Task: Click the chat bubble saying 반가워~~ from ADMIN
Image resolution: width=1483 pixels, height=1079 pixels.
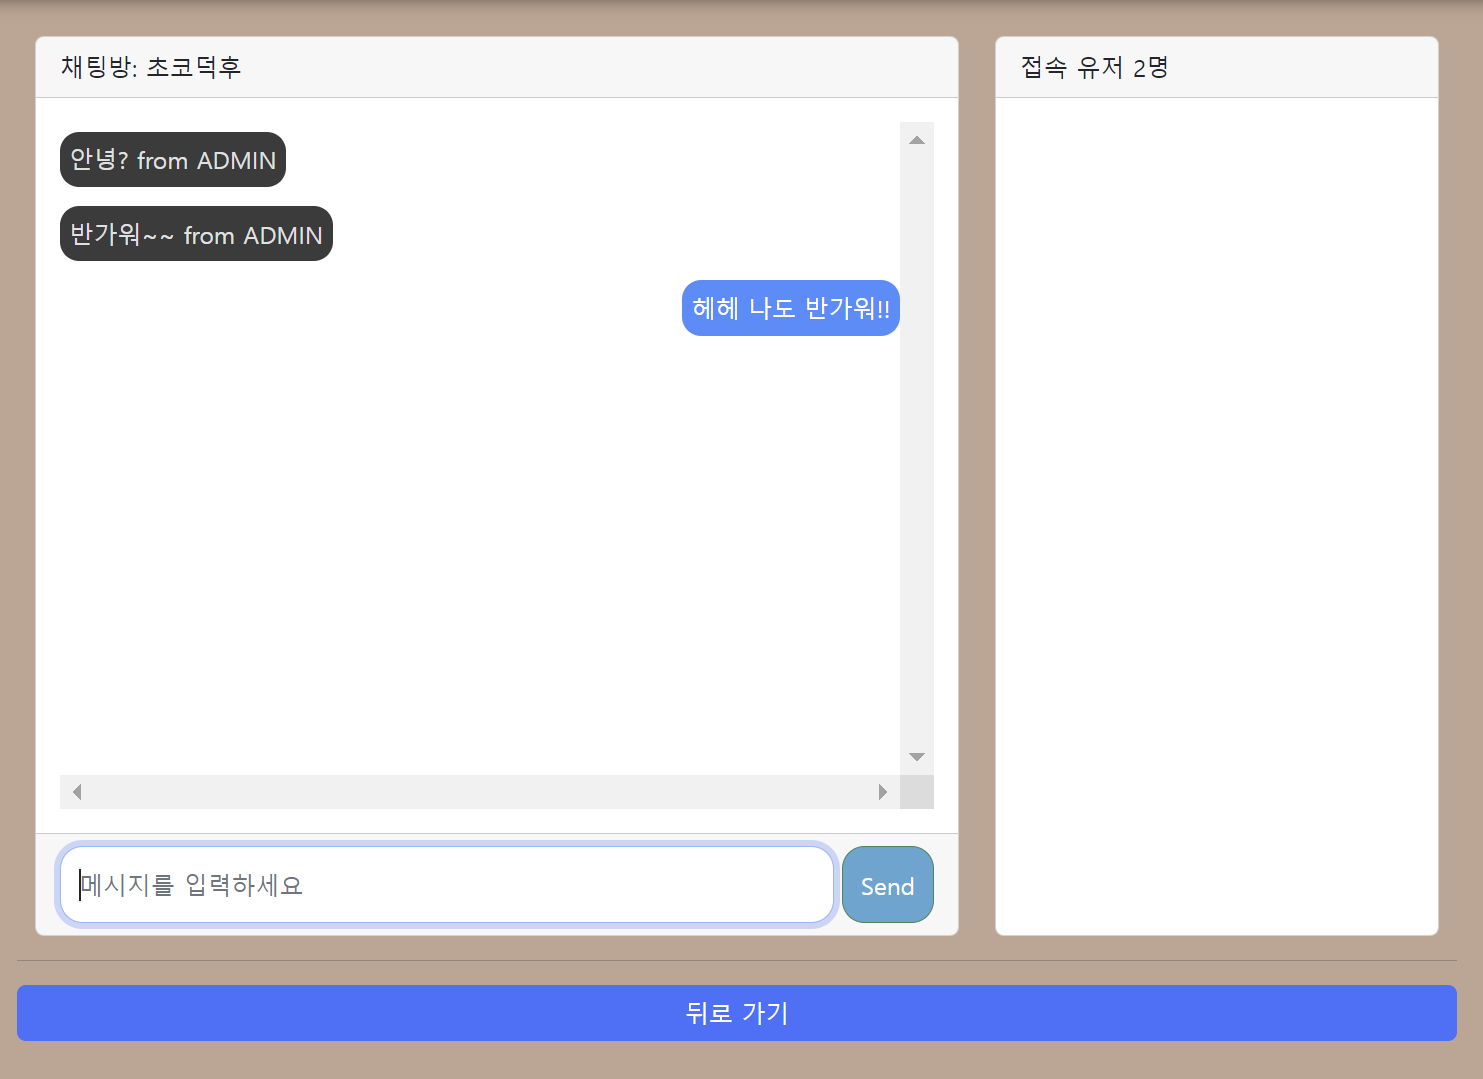Action: click(196, 233)
